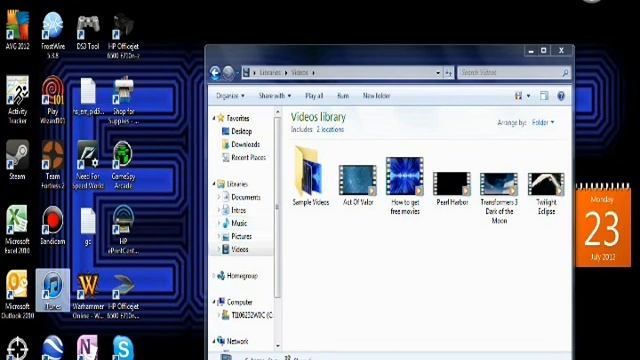Open the Arrange by Folder dropdown
Image resolution: width=640 pixels, height=360 pixels.
(x=543, y=122)
